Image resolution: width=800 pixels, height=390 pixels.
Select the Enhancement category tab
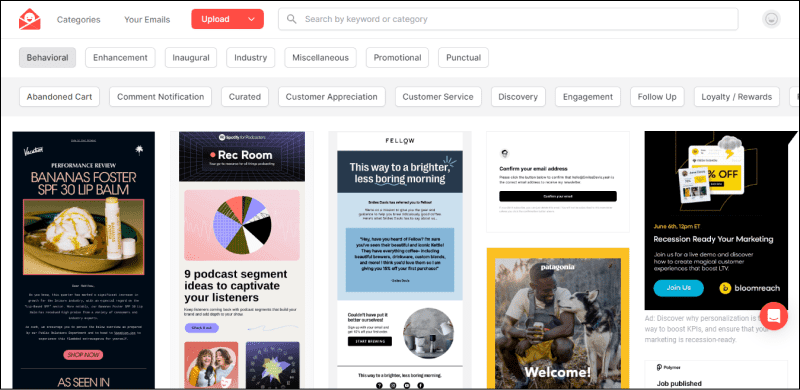coord(120,58)
